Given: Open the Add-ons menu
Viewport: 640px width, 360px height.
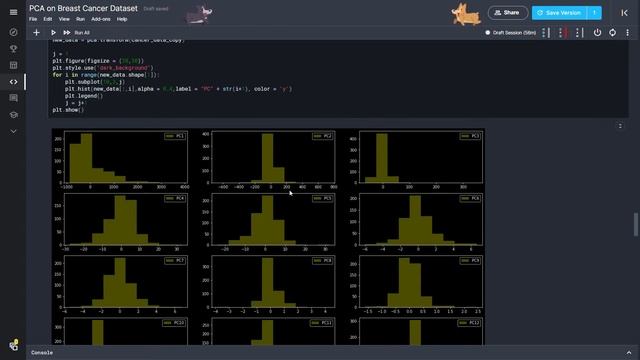Looking at the screenshot, I should 101,19.
